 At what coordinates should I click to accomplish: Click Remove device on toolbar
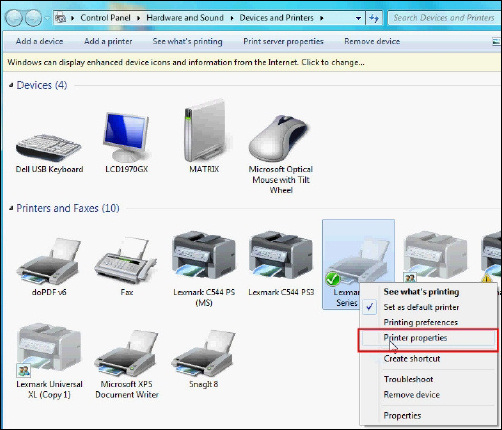(372, 41)
